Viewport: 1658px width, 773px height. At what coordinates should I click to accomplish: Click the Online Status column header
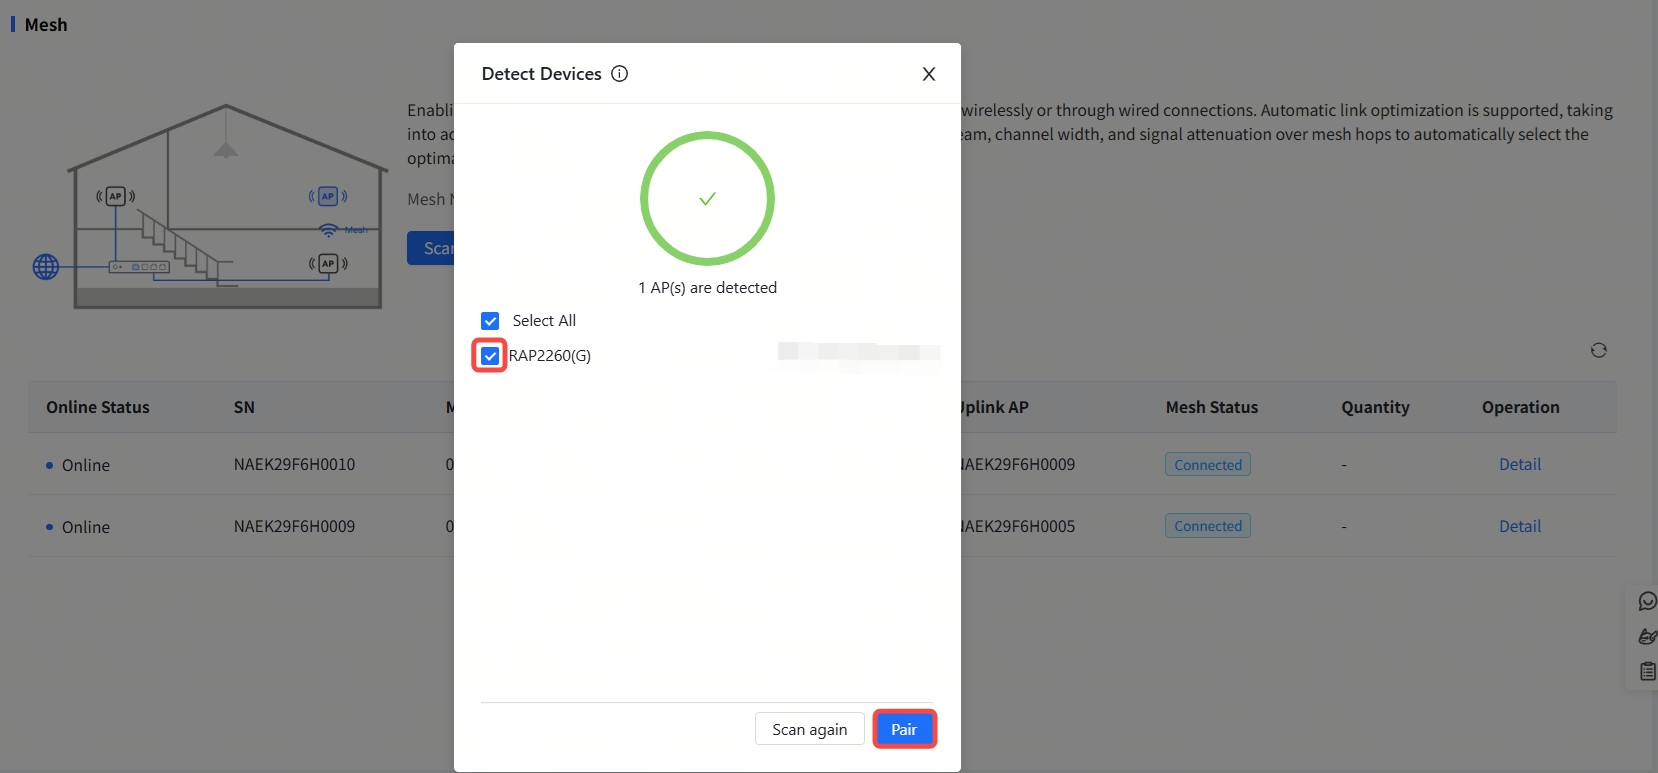pos(98,407)
